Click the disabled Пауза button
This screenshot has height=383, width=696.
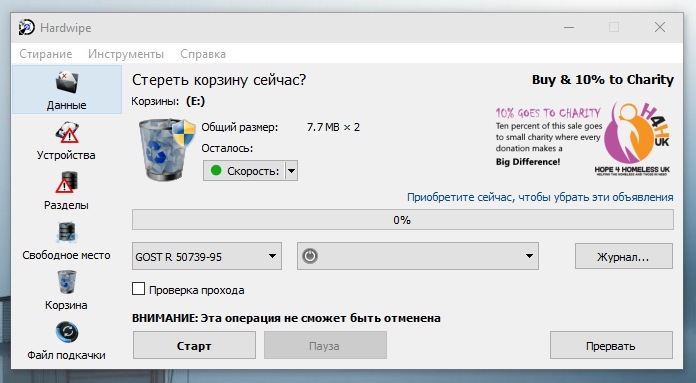pyautogui.click(x=325, y=345)
